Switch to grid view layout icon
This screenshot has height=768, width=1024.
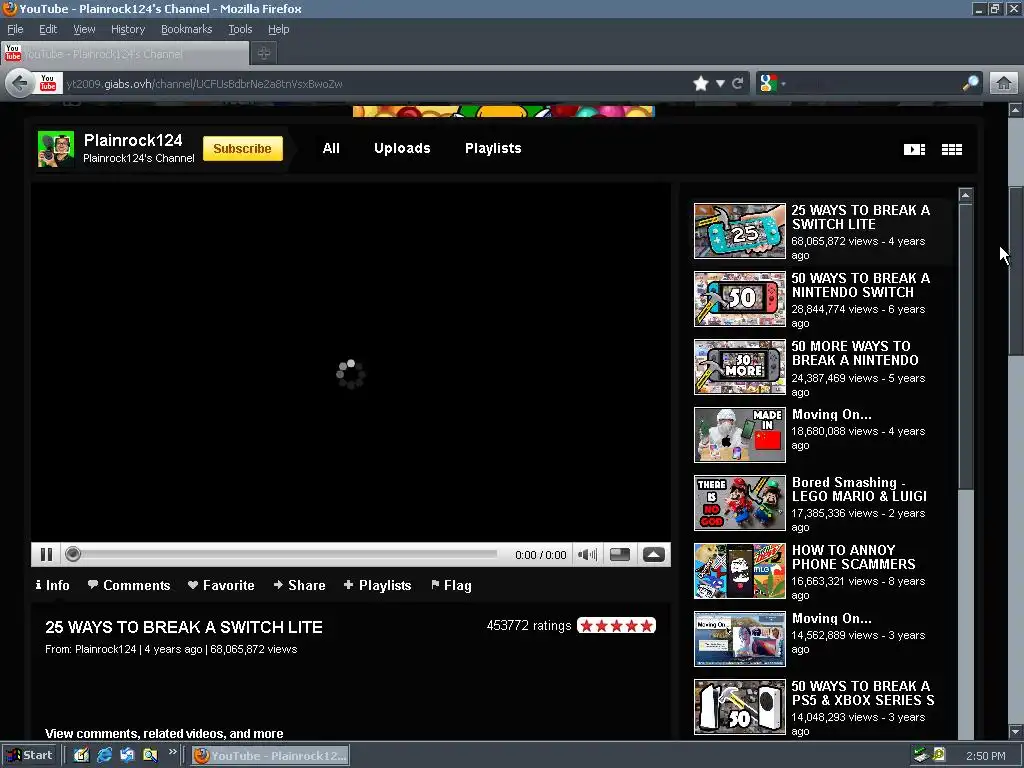click(x=952, y=150)
